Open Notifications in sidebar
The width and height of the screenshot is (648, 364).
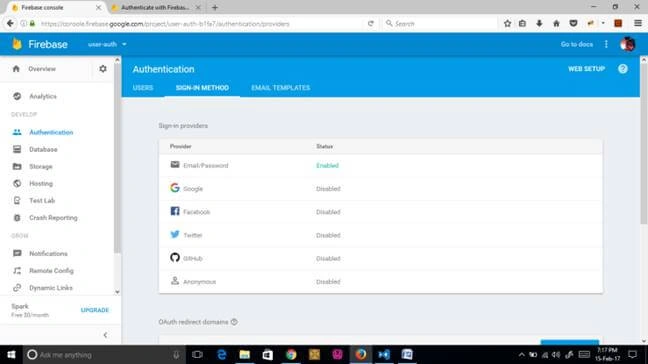pyautogui.click(x=48, y=253)
